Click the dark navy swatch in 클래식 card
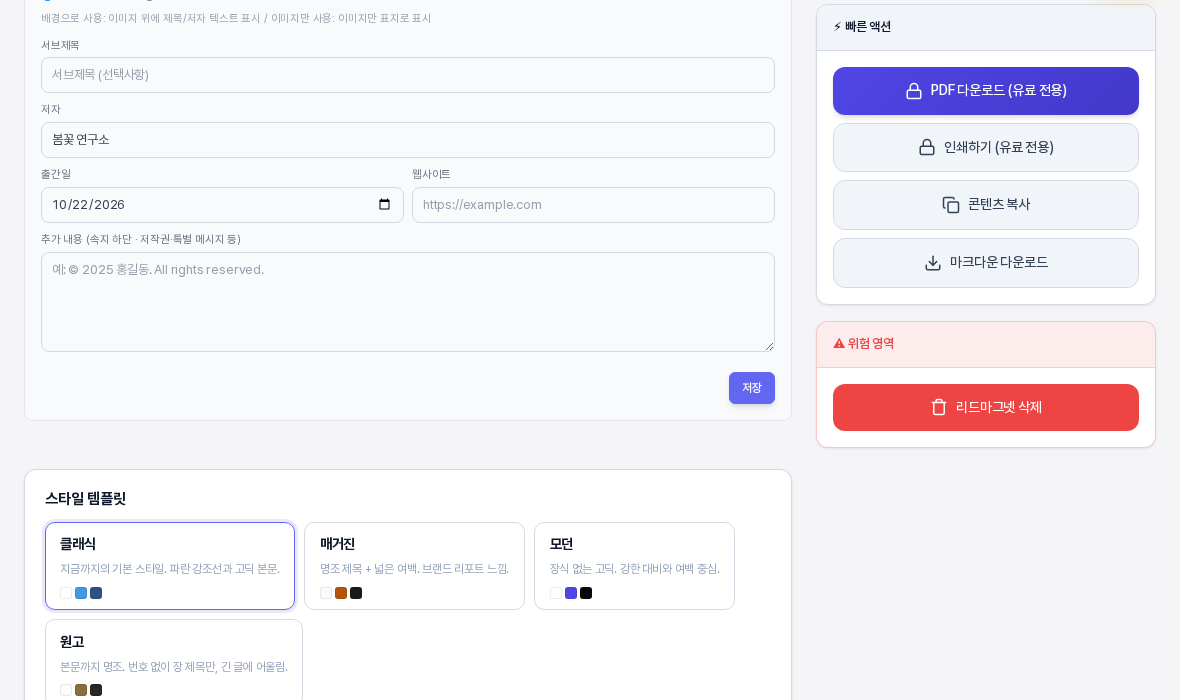The image size is (1180, 700). (96, 593)
